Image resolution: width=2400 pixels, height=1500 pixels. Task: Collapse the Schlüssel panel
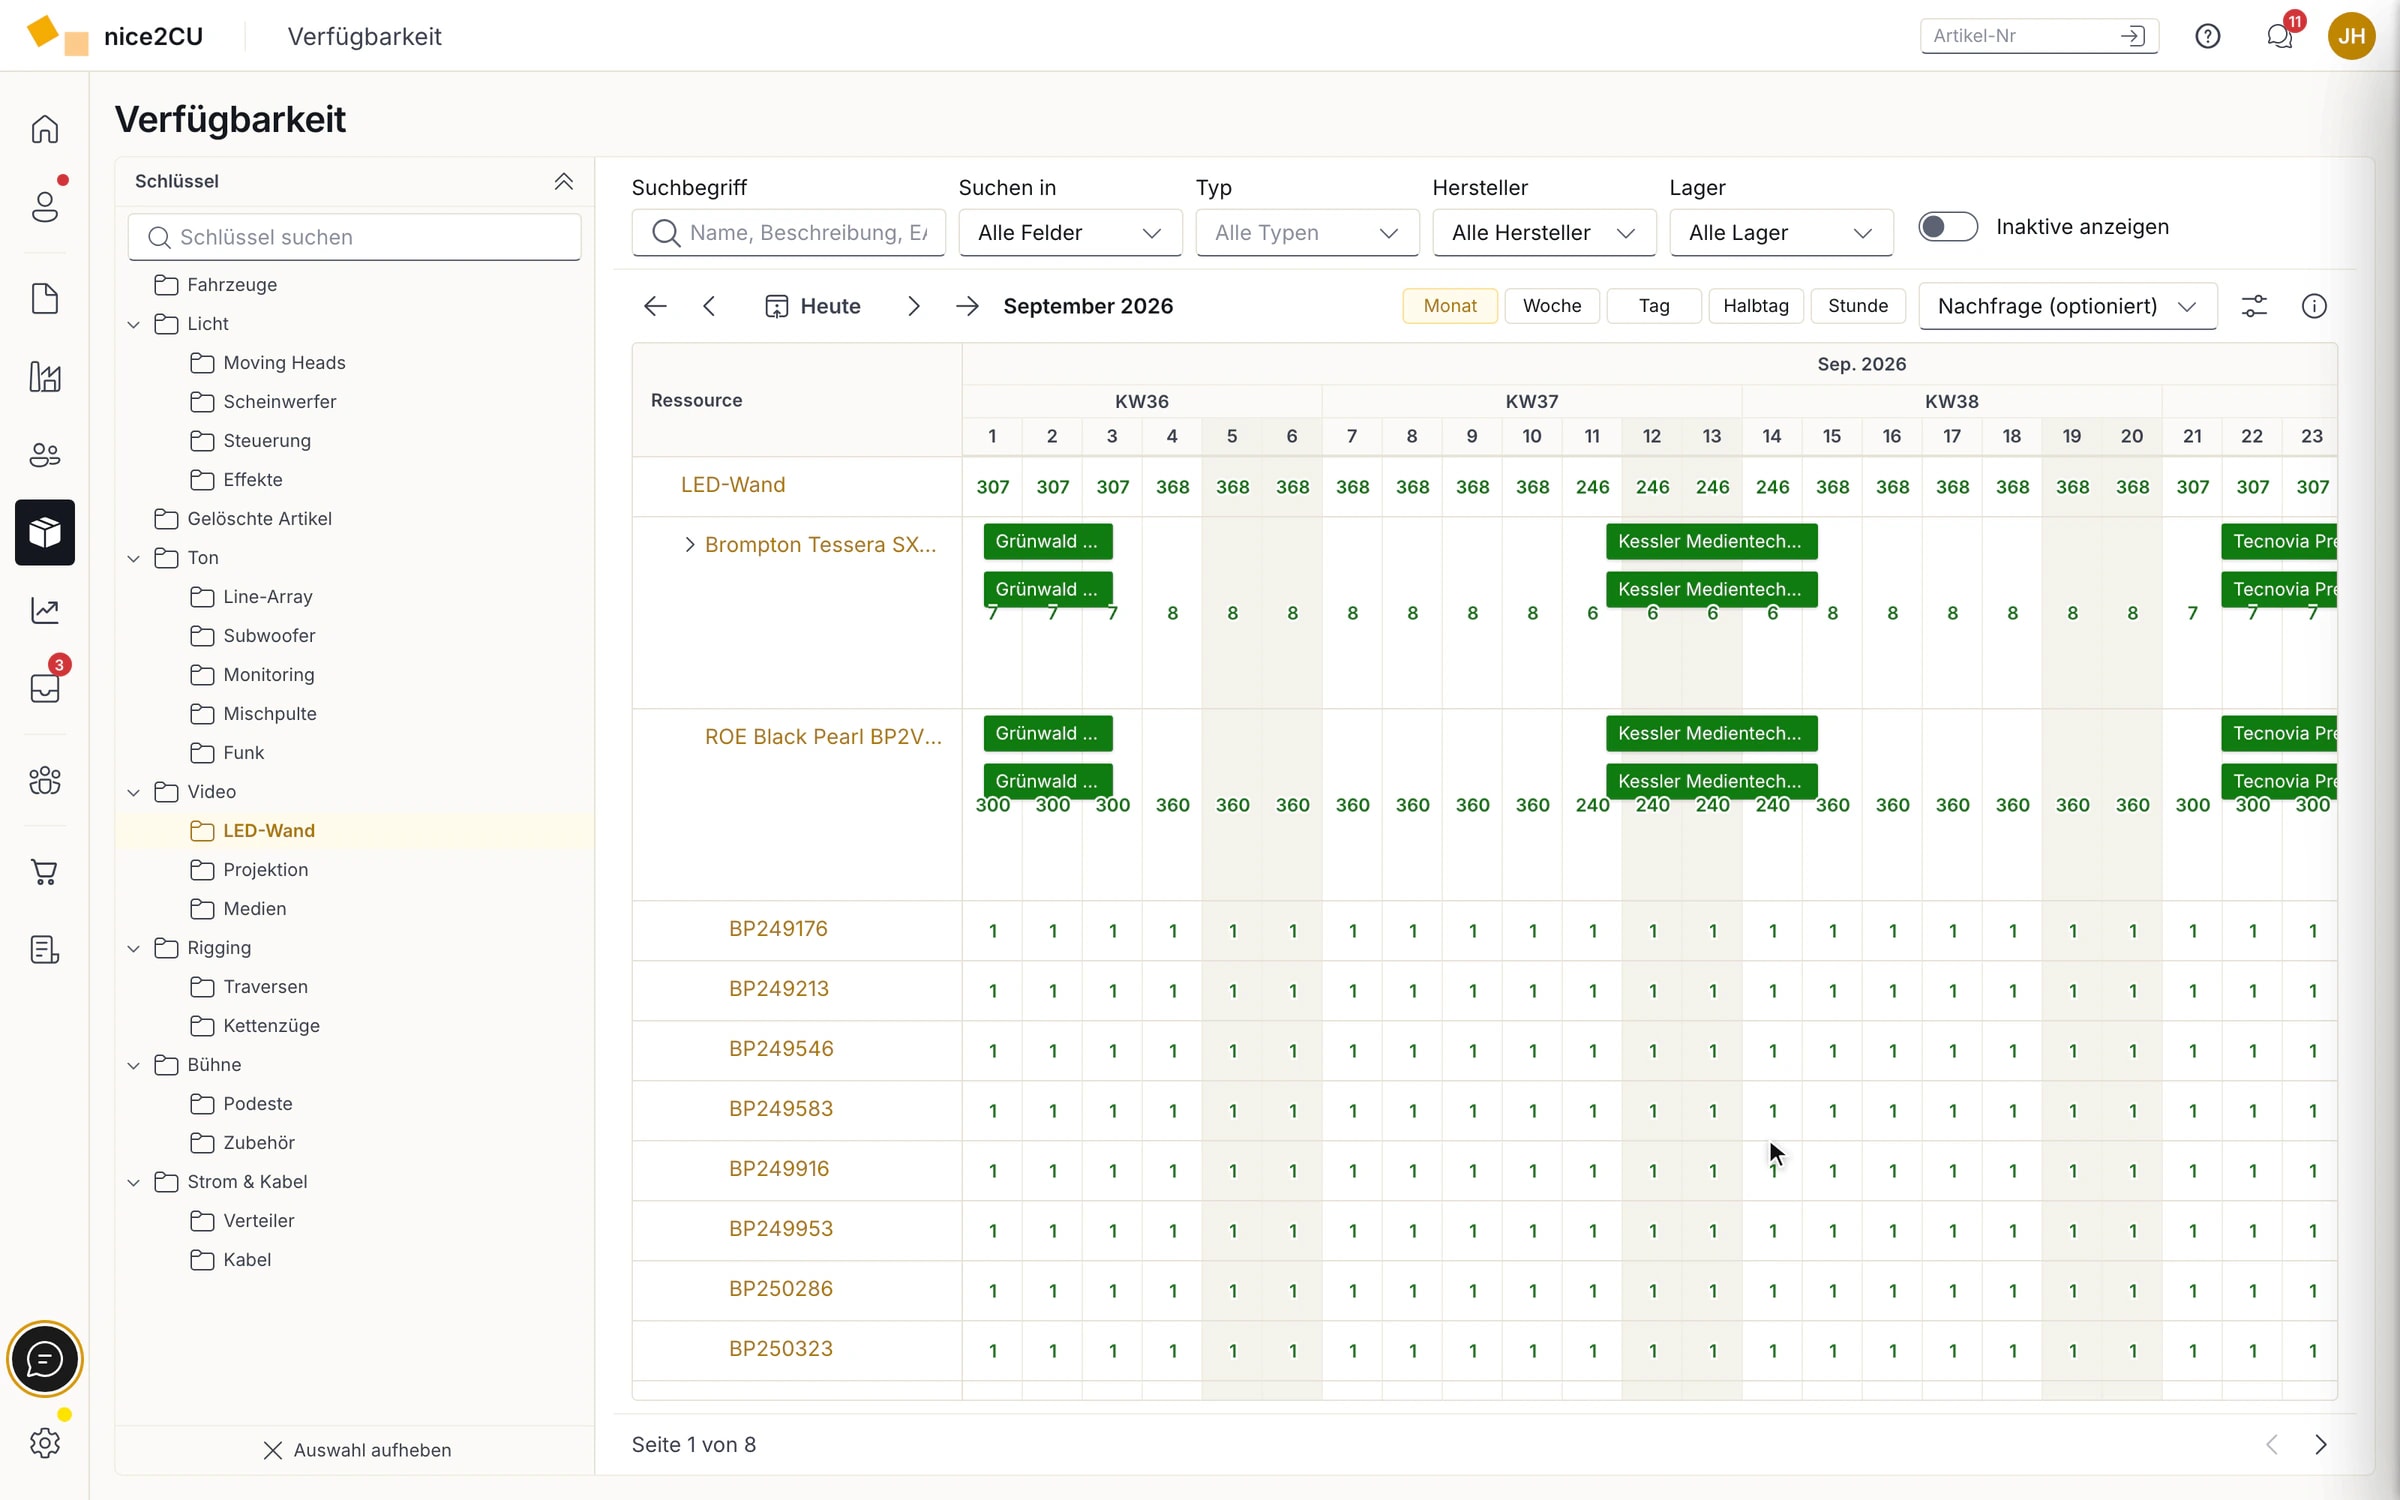[564, 181]
